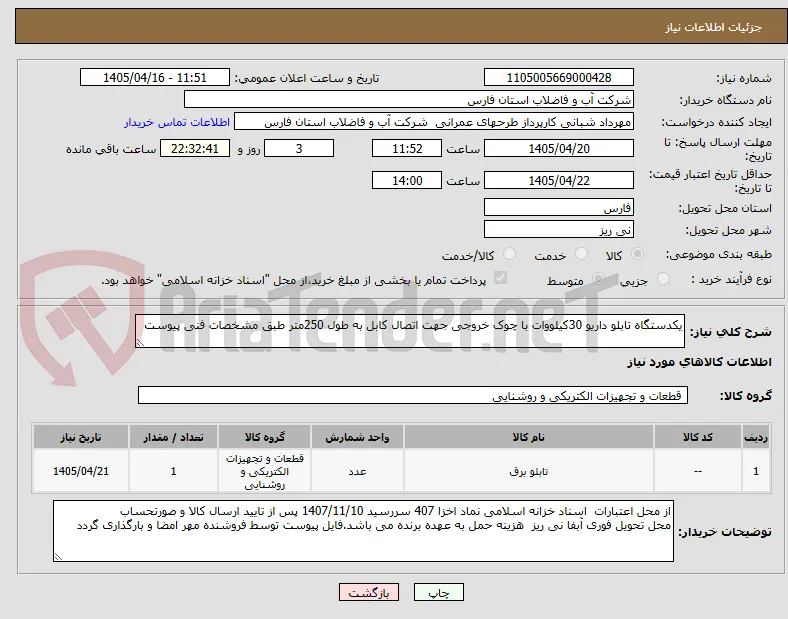This screenshot has width=788, height=619.
Task: Click the buyer notes textarea
Action: [x=363, y=531]
